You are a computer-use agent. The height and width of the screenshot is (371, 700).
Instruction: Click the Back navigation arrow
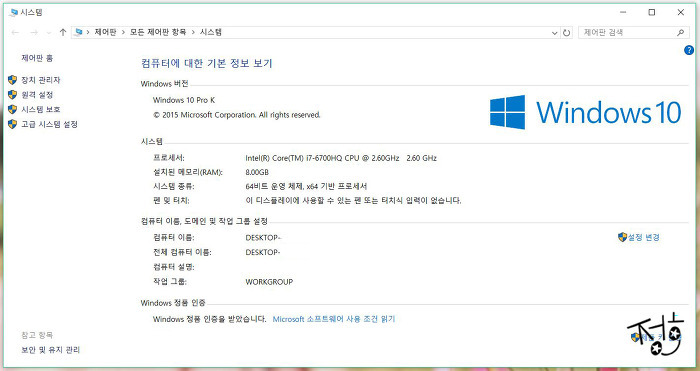click(15, 33)
